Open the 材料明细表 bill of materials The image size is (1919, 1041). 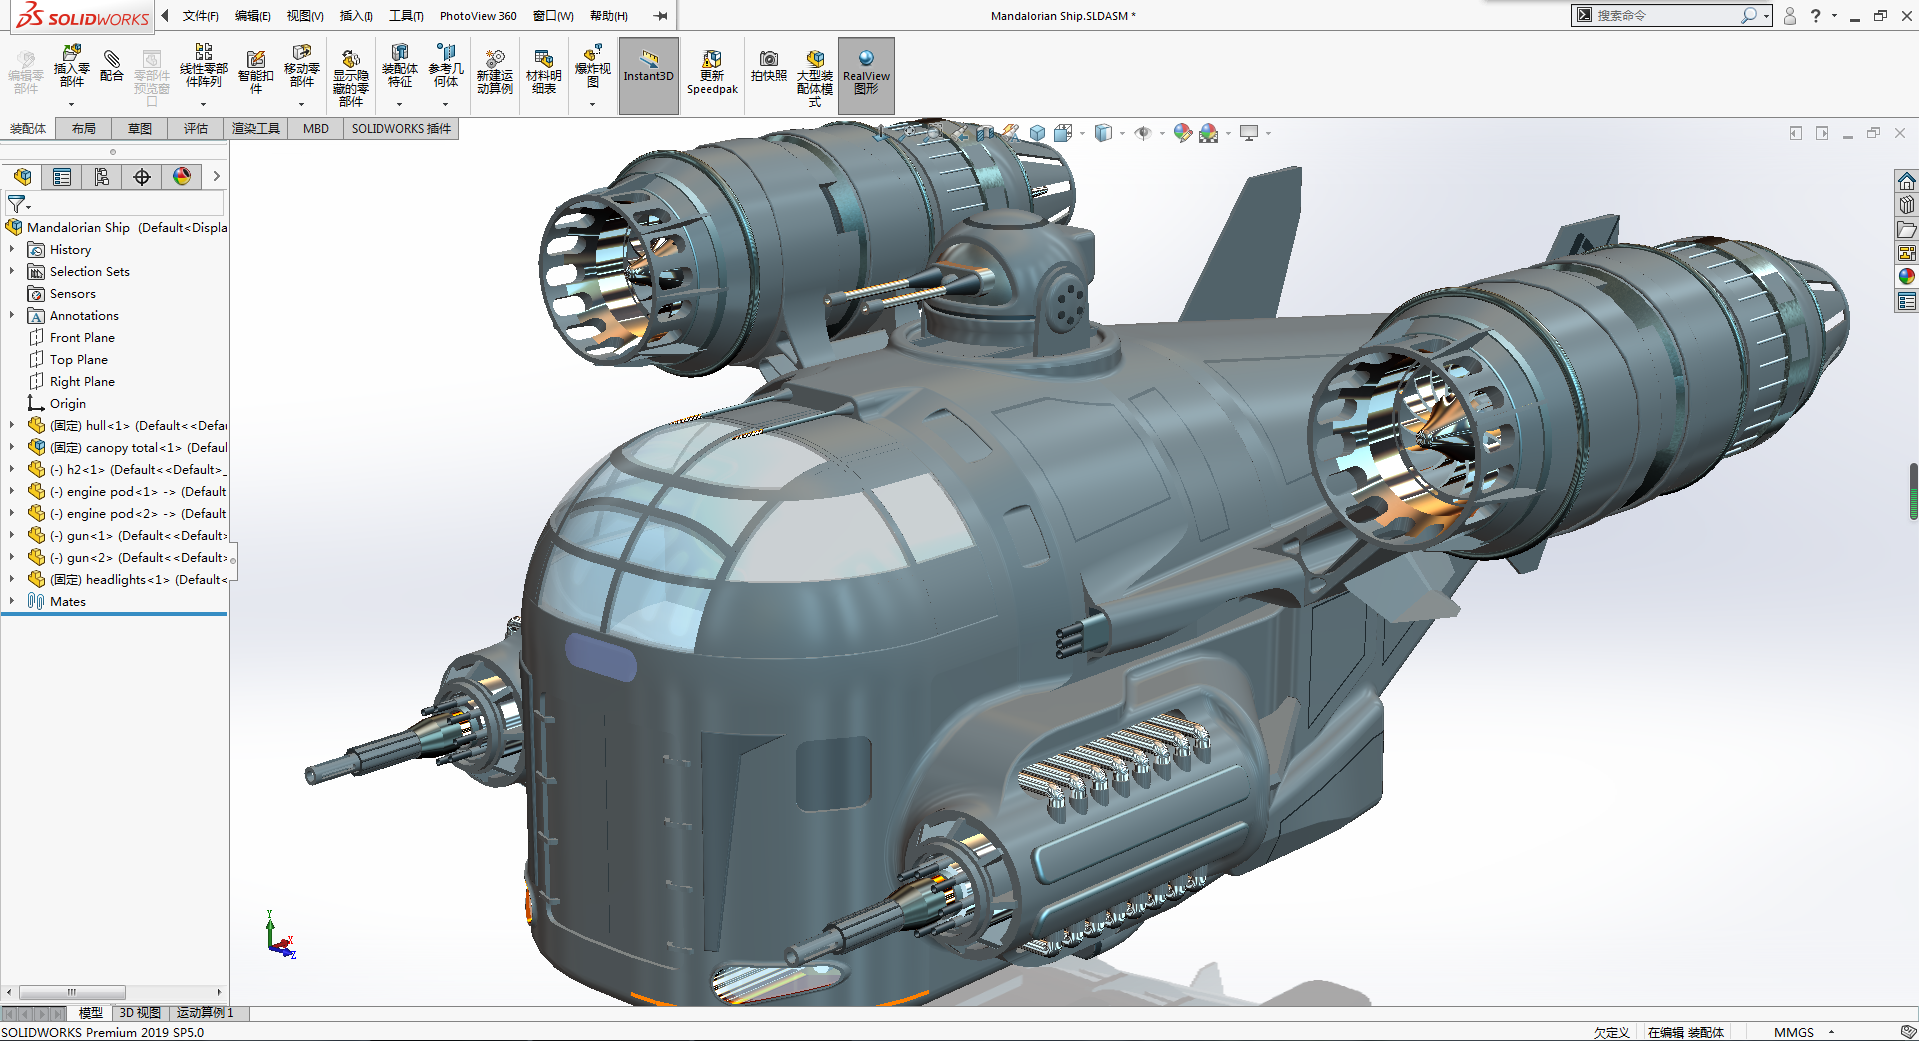[544, 72]
